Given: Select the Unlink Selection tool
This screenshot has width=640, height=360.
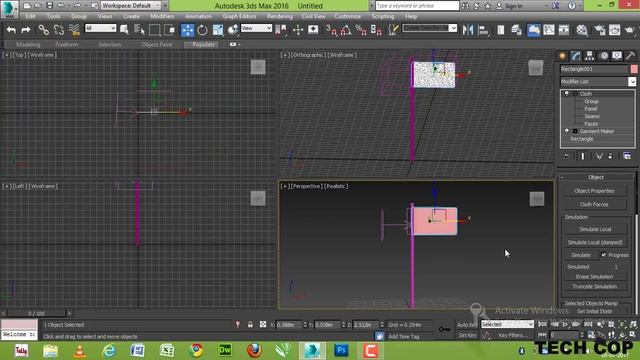Looking at the screenshot, I should pos(59,30).
